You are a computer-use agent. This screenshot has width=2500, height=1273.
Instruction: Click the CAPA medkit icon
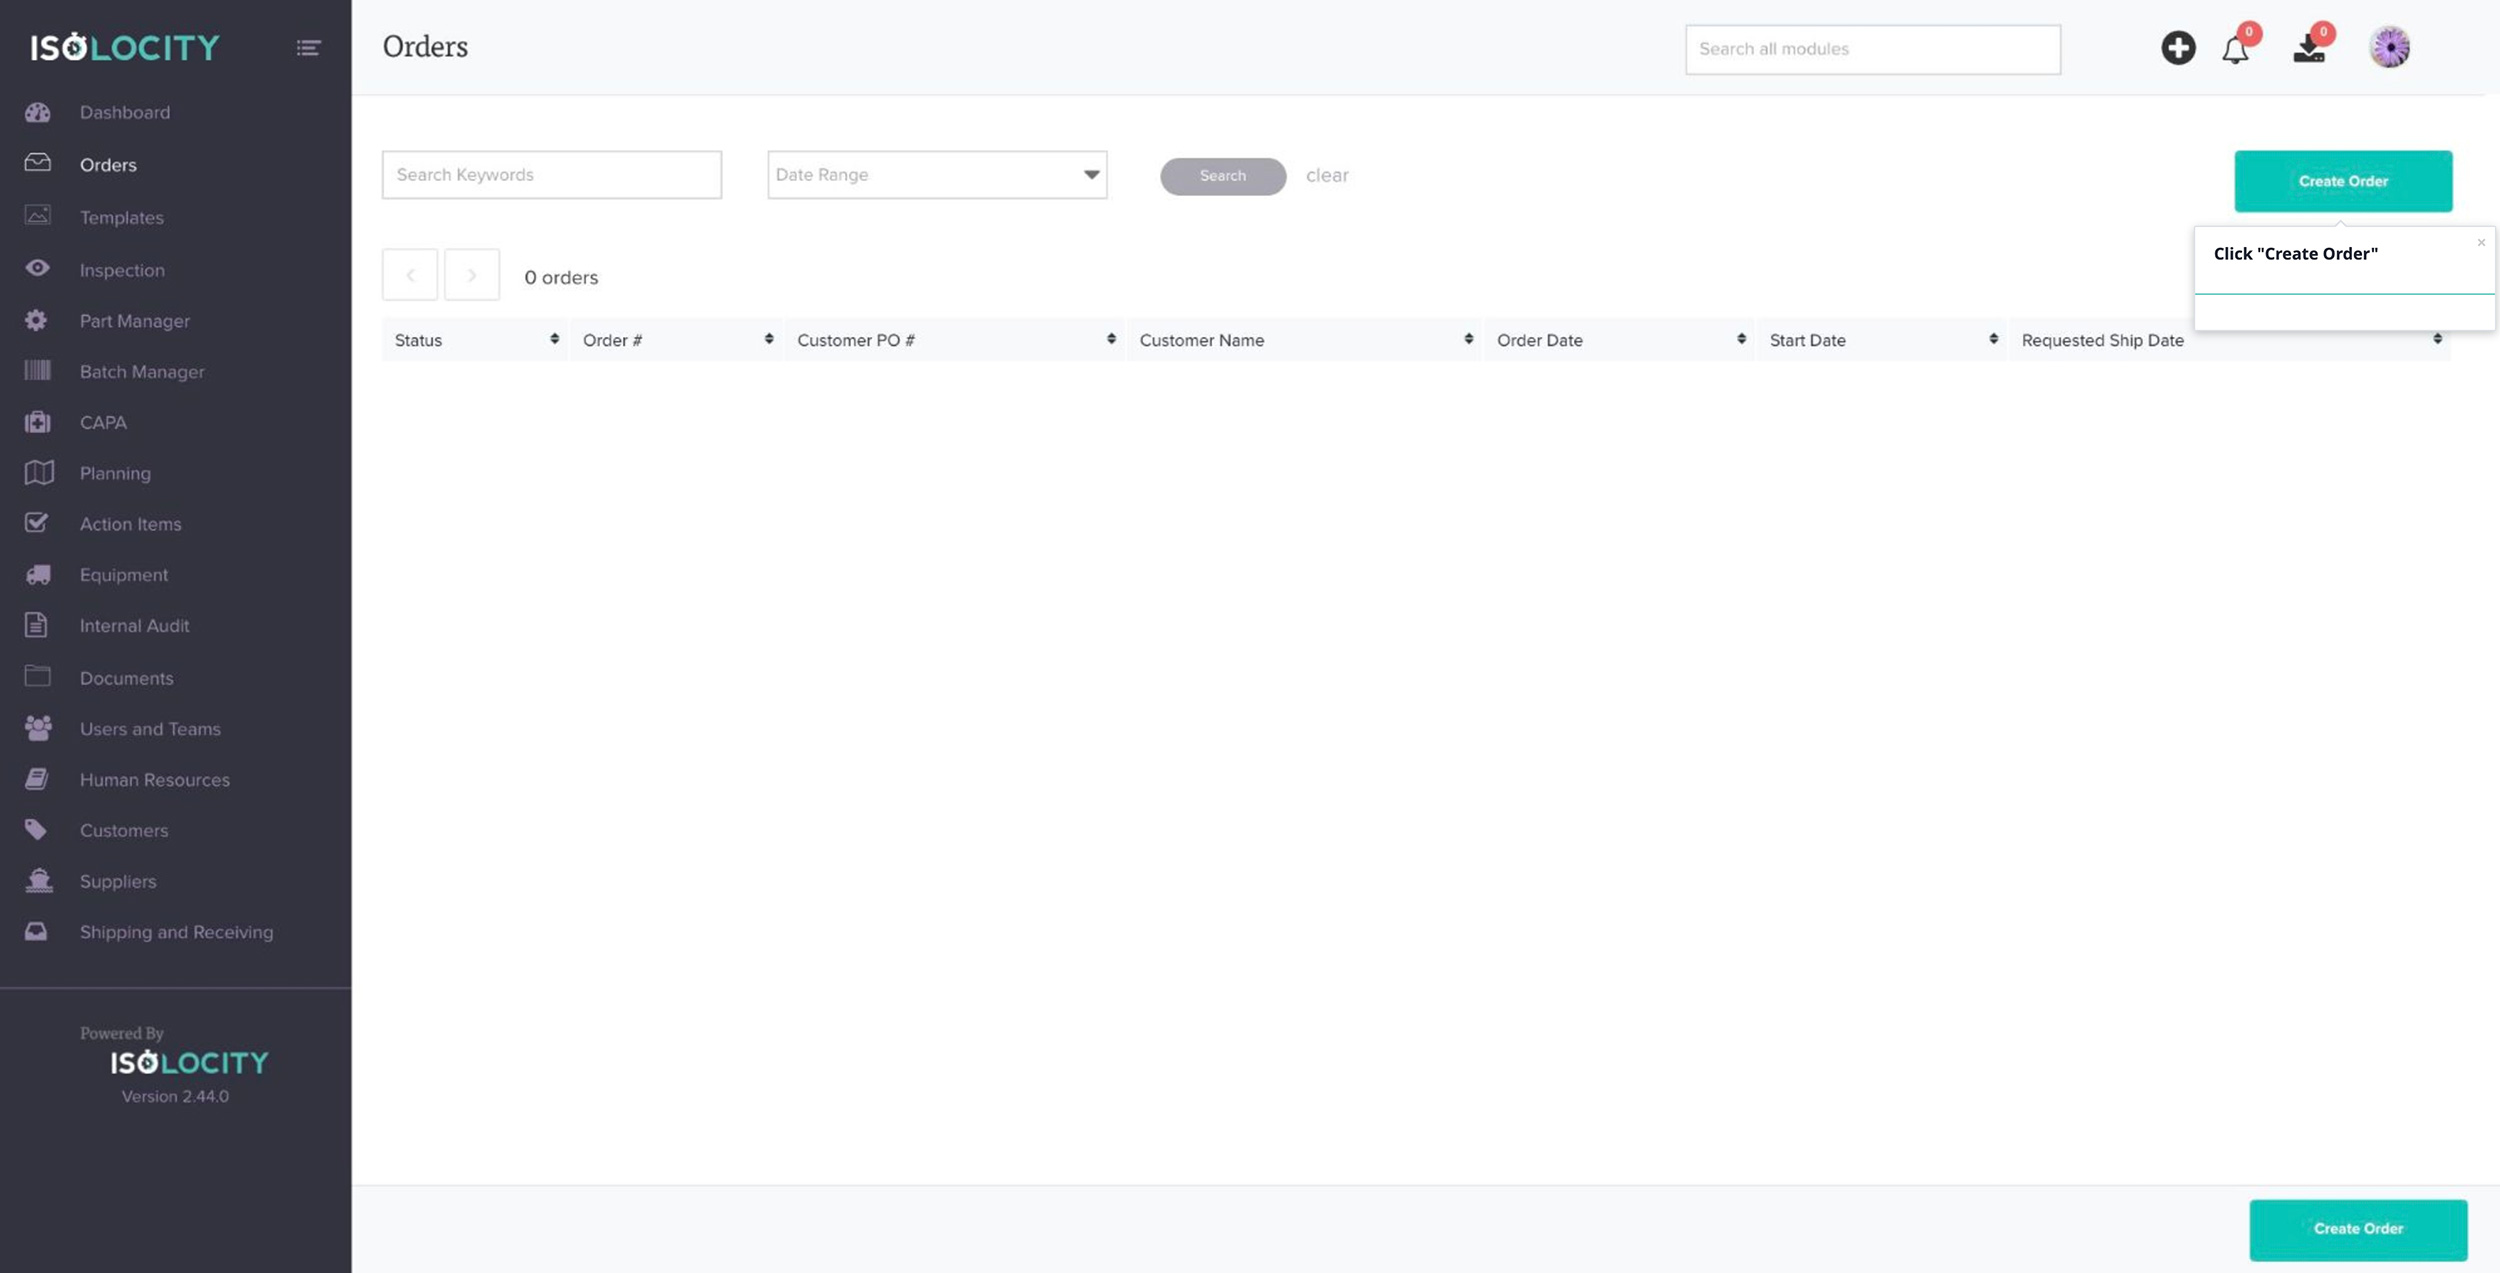(38, 422)
